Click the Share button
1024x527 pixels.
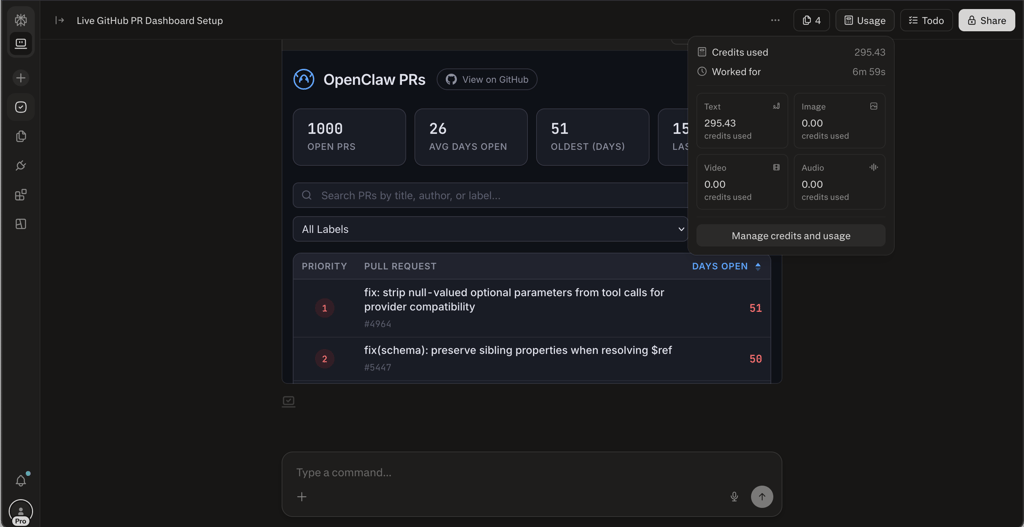click(986, 20)
